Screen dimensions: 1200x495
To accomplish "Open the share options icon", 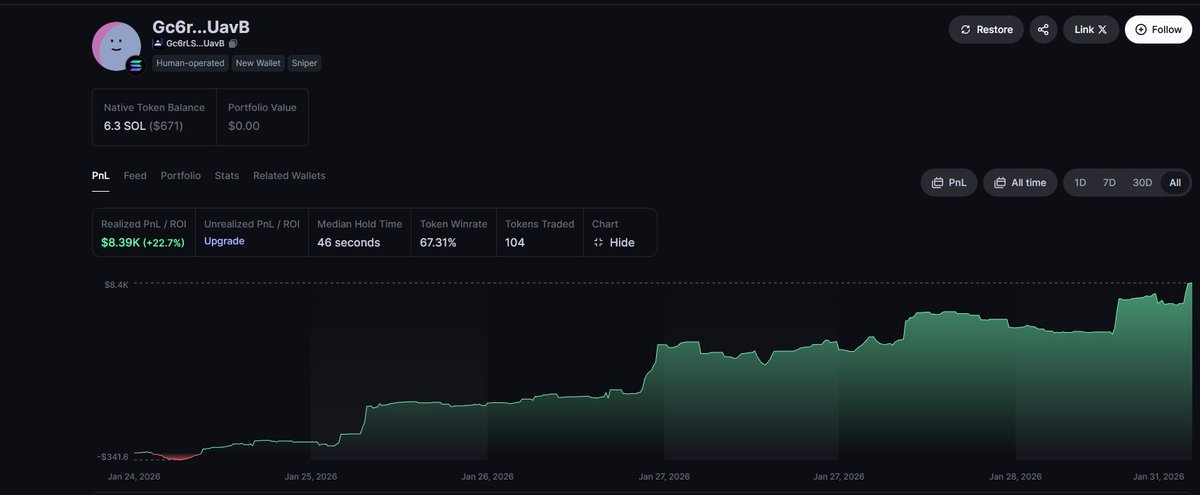I will (1043, 29).
